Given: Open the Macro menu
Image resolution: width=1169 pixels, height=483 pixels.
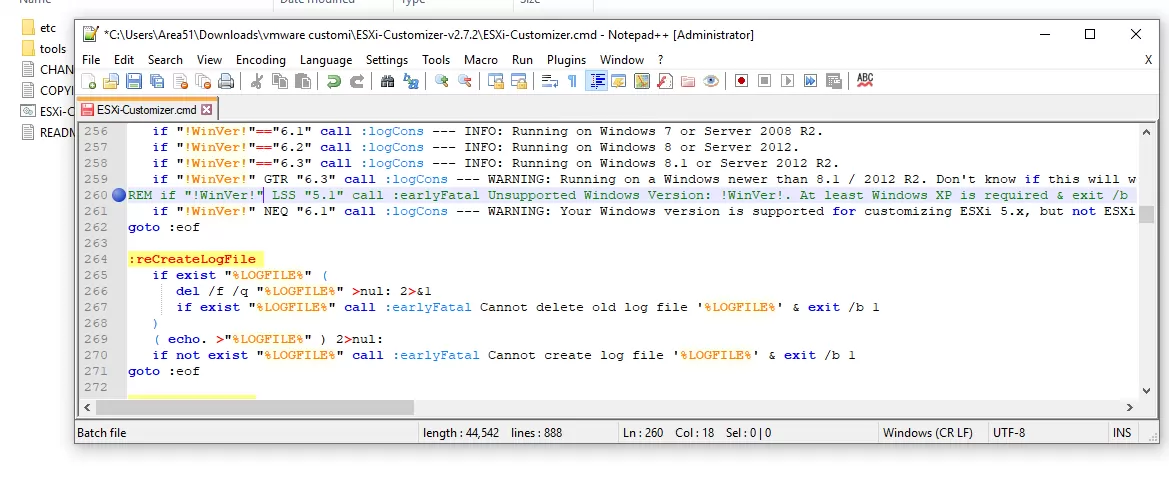Looking at the screenshot, I should pos(481,60).
